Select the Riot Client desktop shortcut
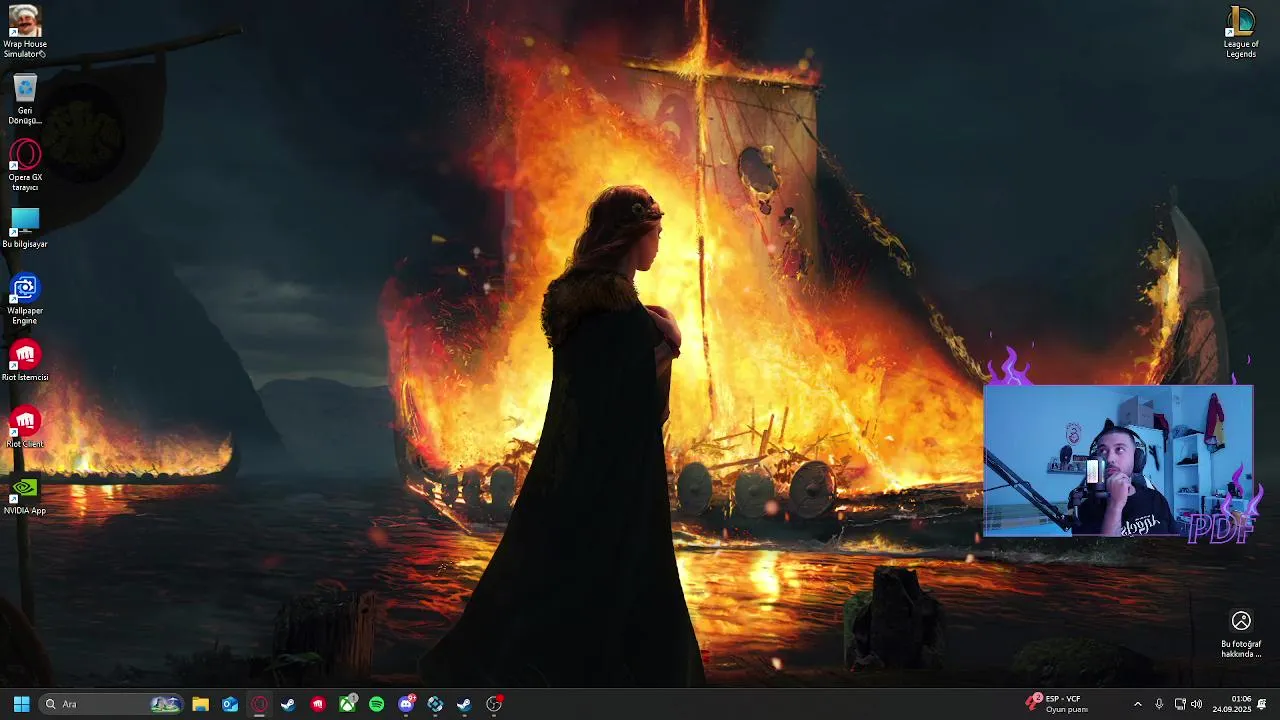Screen dimensions: 1280x720 (24, 428)
